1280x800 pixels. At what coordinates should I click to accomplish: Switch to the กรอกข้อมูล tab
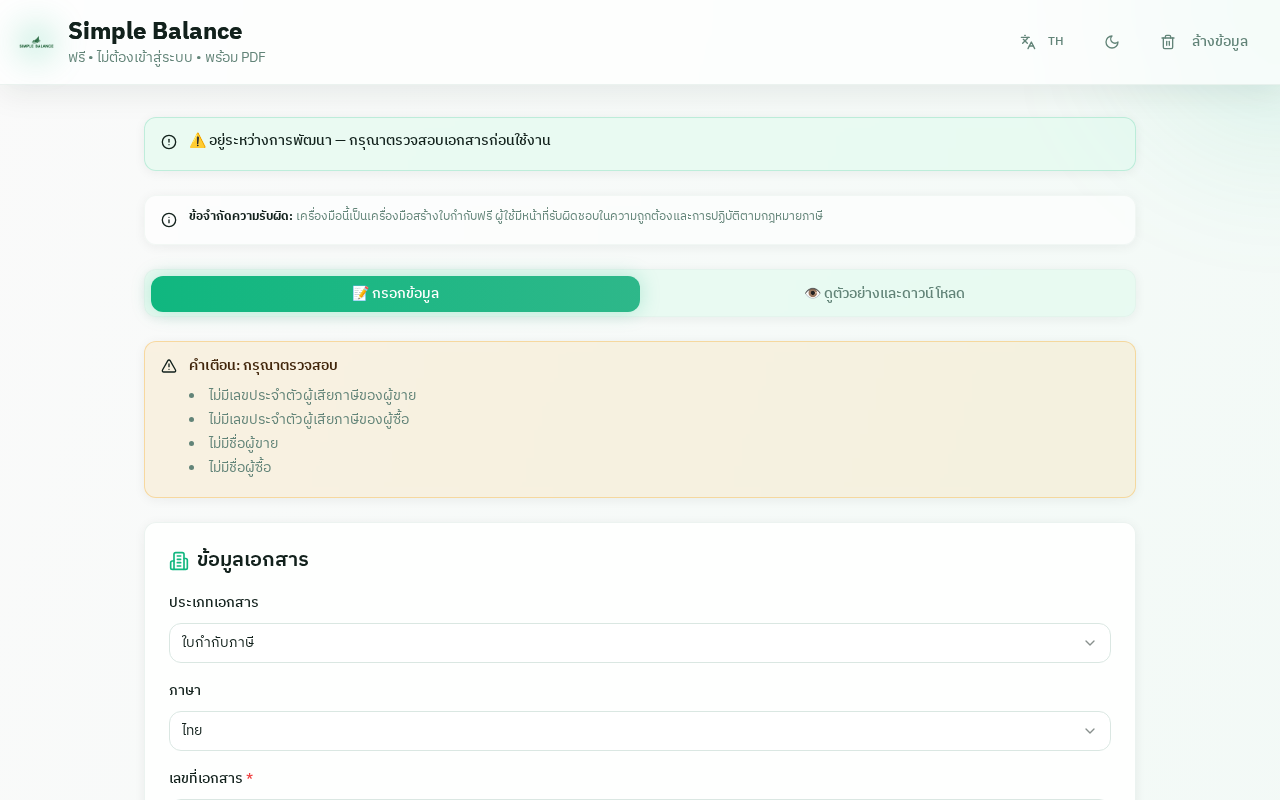point(395,294)
